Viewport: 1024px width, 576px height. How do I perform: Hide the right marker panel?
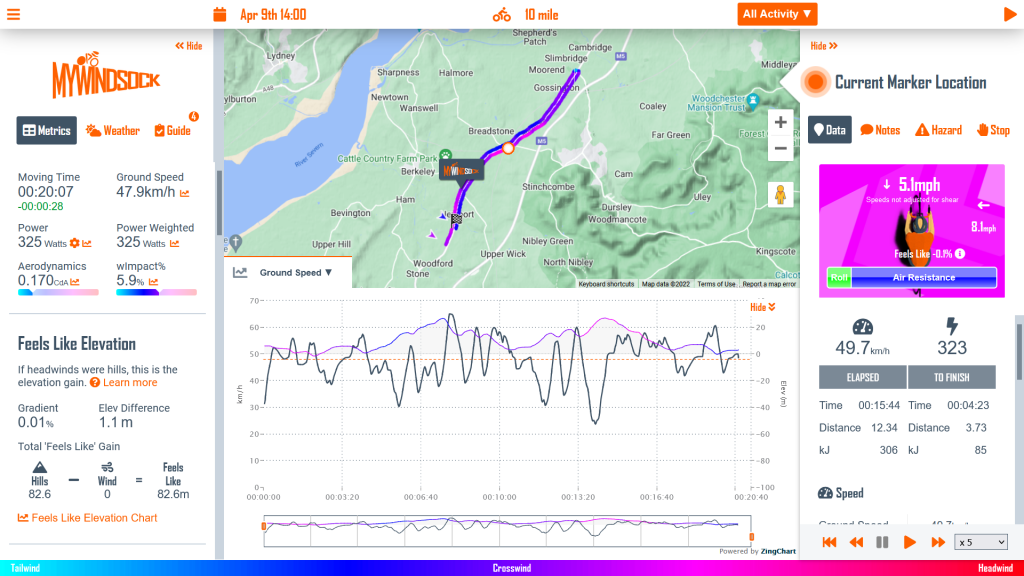[x=824, y=46]
